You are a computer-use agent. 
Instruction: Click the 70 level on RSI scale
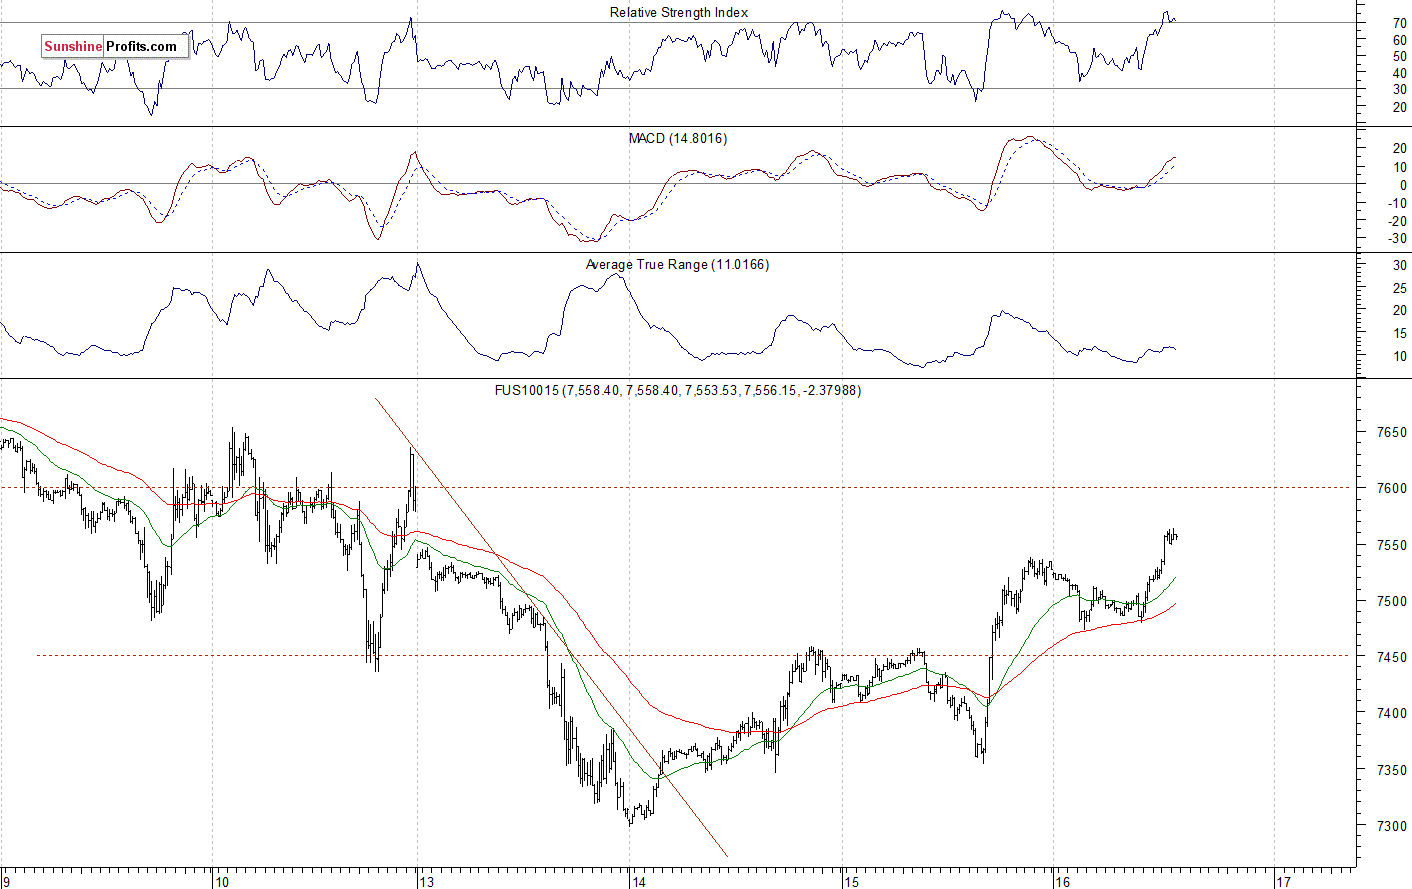tap(1400, 23)
